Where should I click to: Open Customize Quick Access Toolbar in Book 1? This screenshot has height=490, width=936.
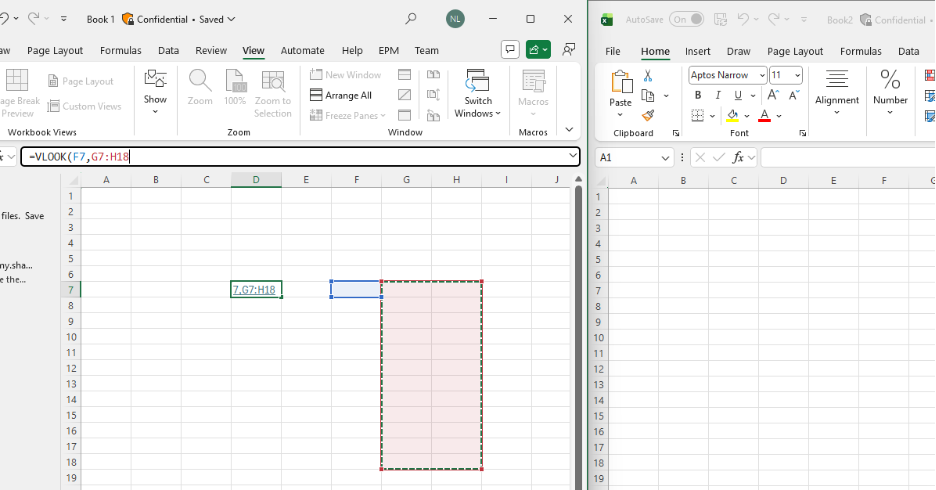[64, 19]
